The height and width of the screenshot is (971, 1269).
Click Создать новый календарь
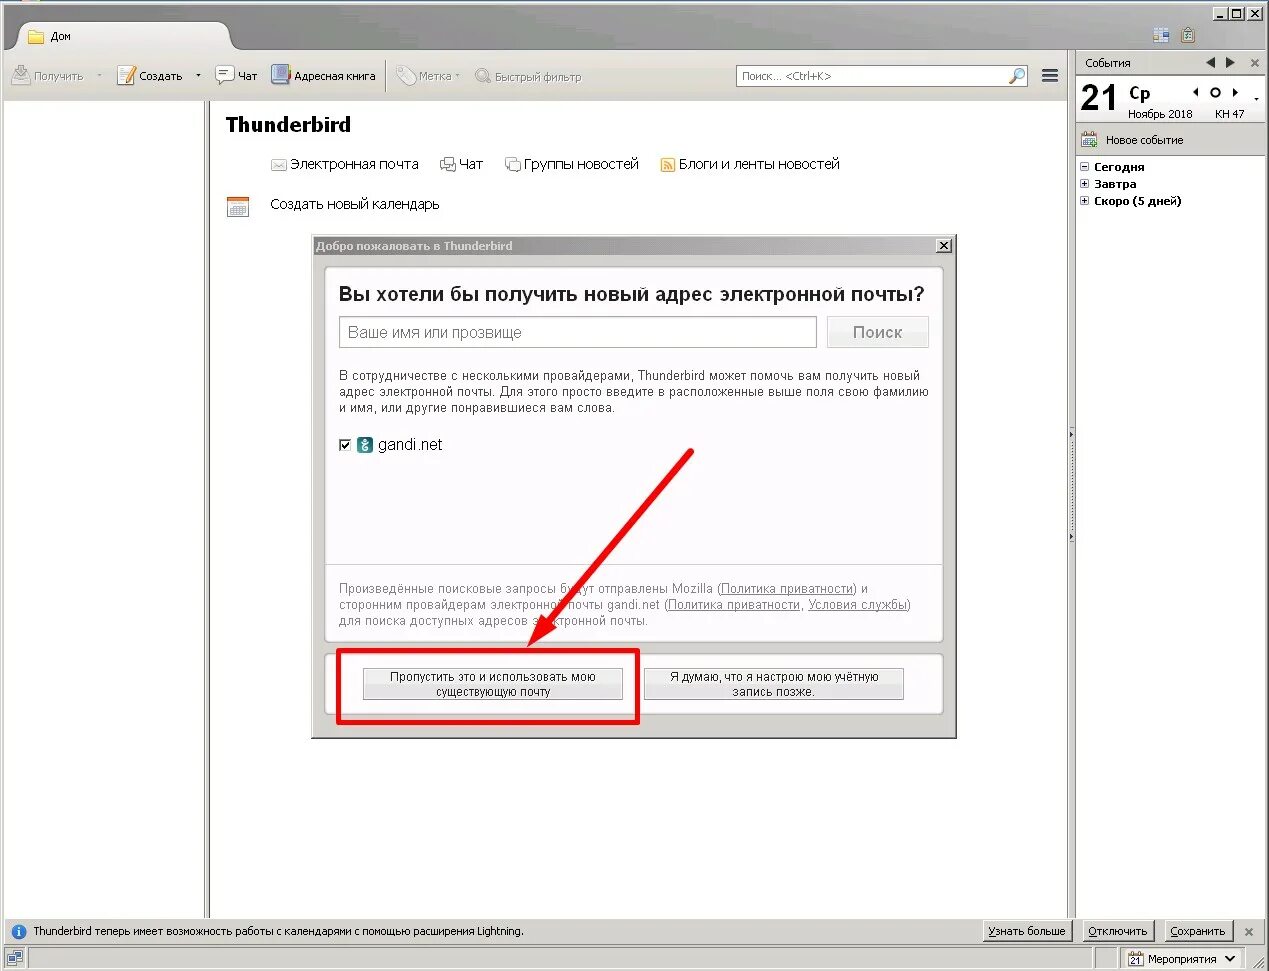click(x=355, y=204)
